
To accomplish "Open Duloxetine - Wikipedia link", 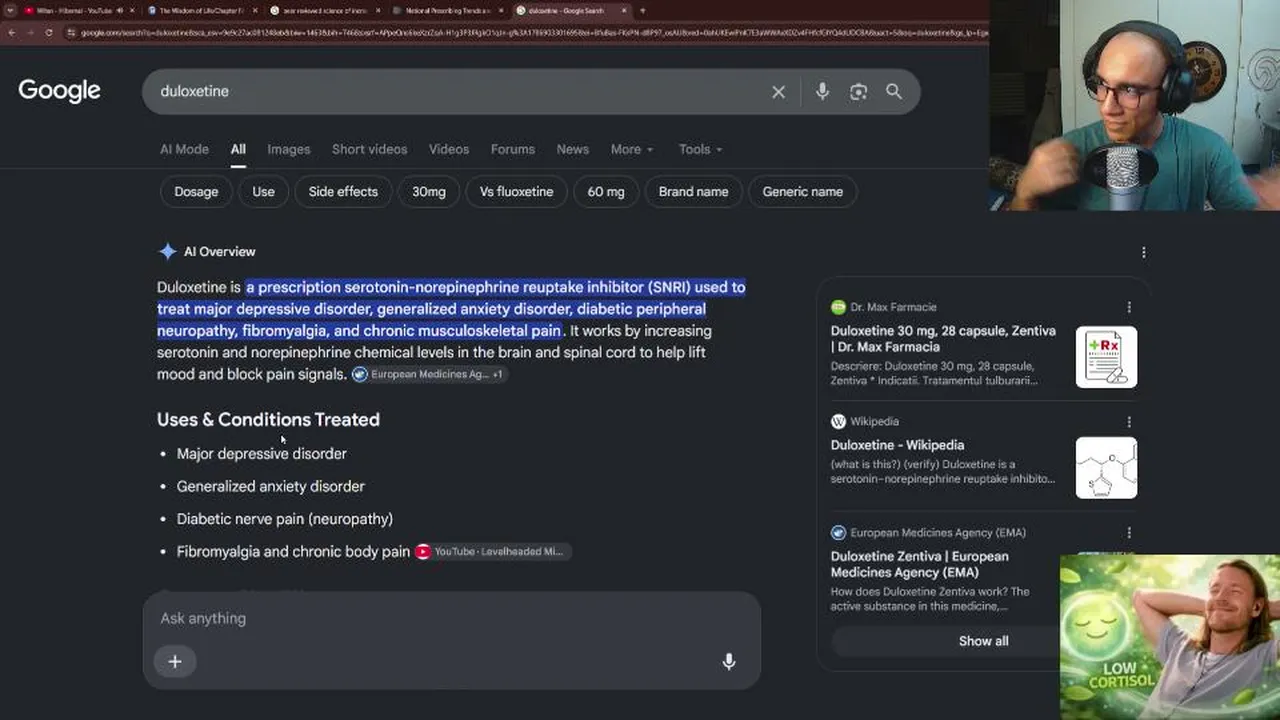I will [x=897, y=445].
